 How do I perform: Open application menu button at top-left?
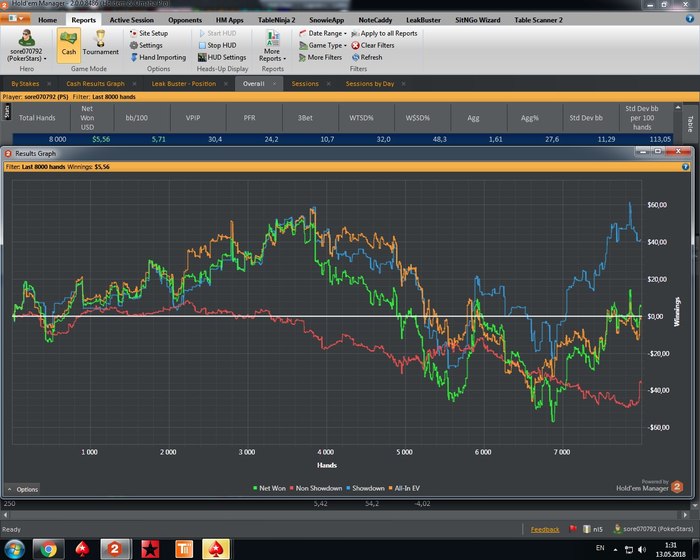tap(16, 19)
